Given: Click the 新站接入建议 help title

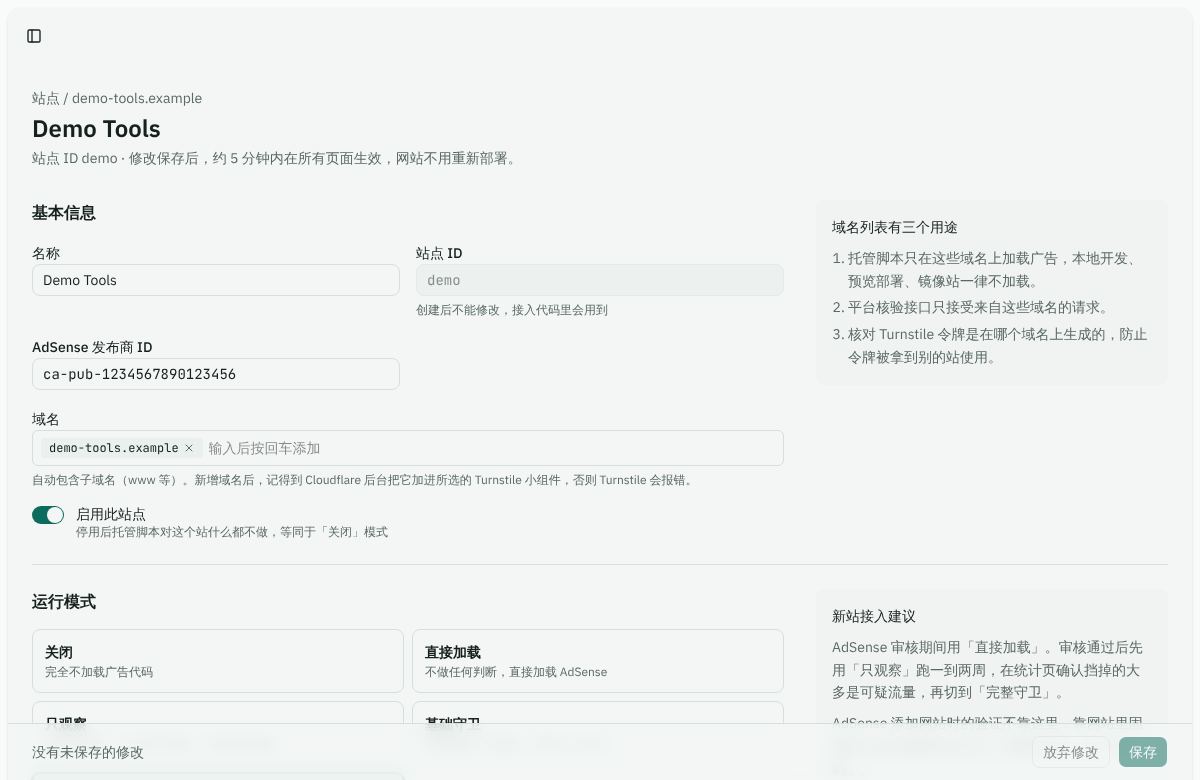Looking at the screenshot, I should [874, 616].
